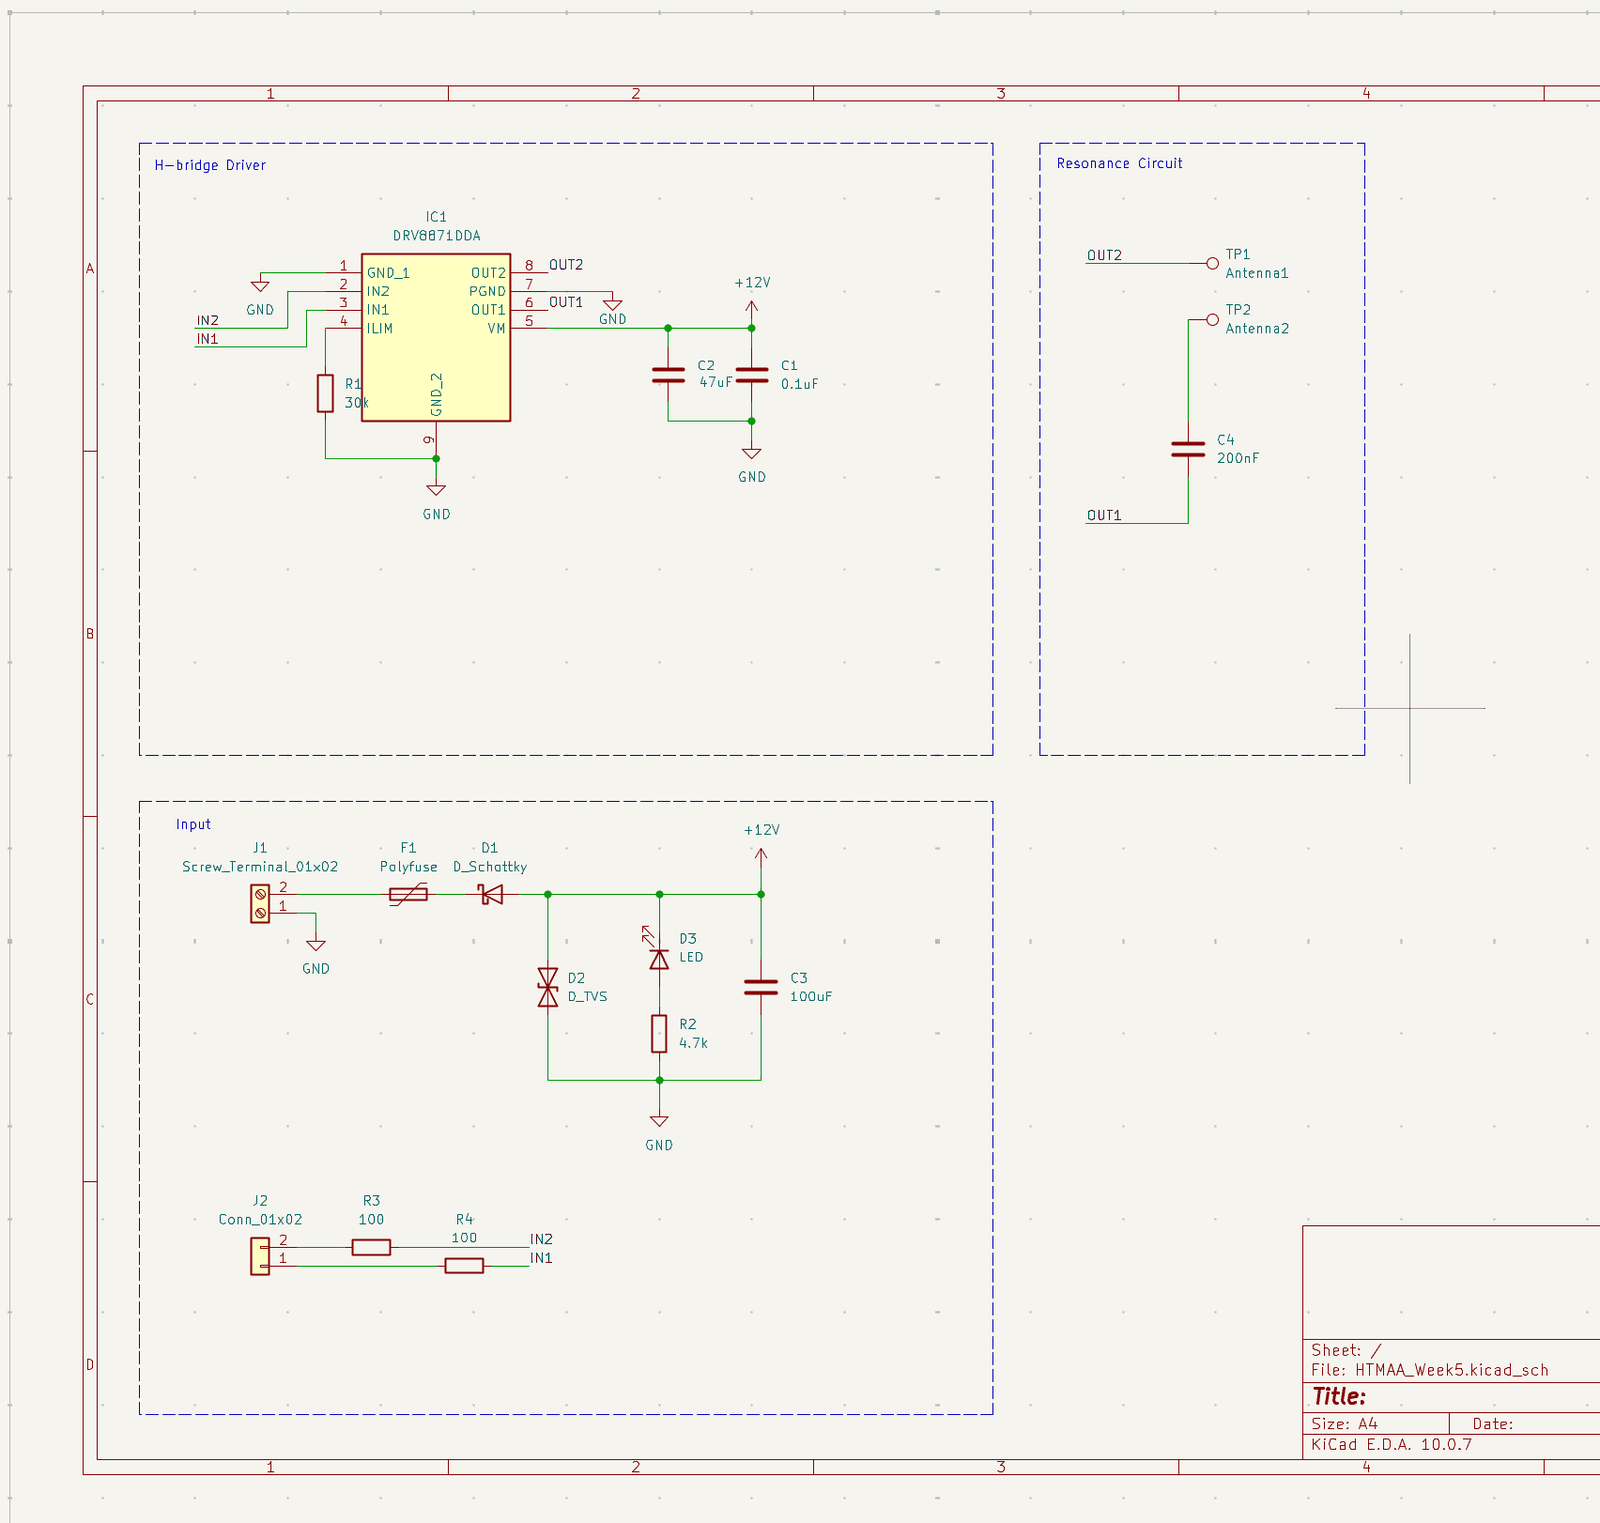
Task: Click the '30k' value of R1
Action: coord(356,403)
